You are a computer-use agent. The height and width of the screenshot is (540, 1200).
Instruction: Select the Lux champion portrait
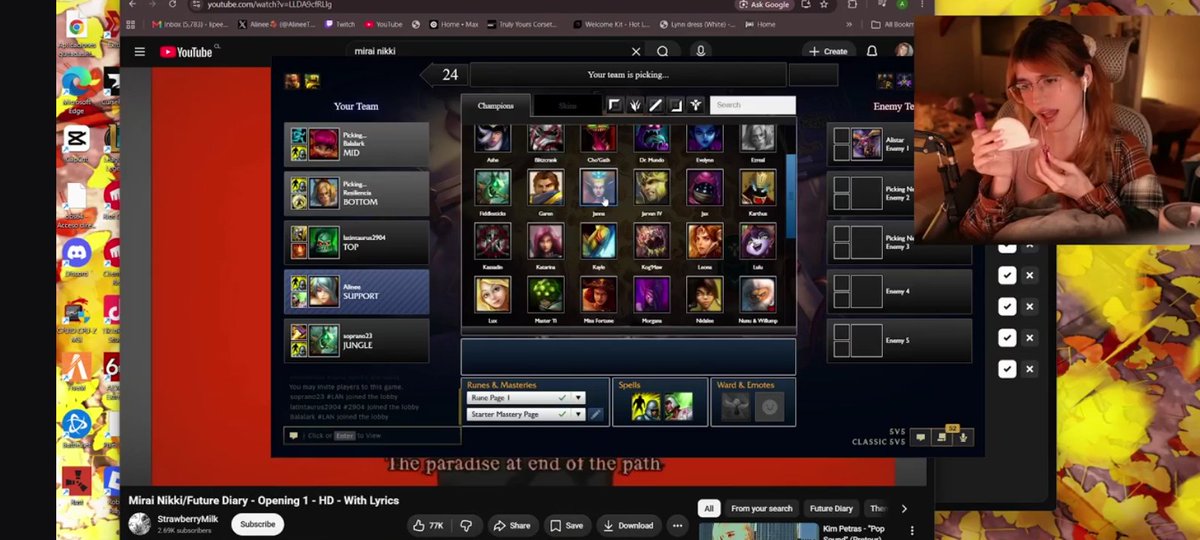coord(492,295)
